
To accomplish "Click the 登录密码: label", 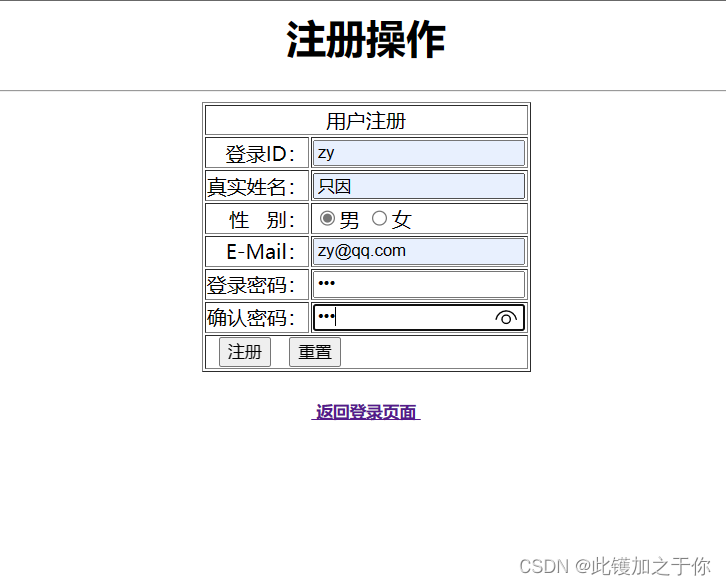I will [251, 285].
